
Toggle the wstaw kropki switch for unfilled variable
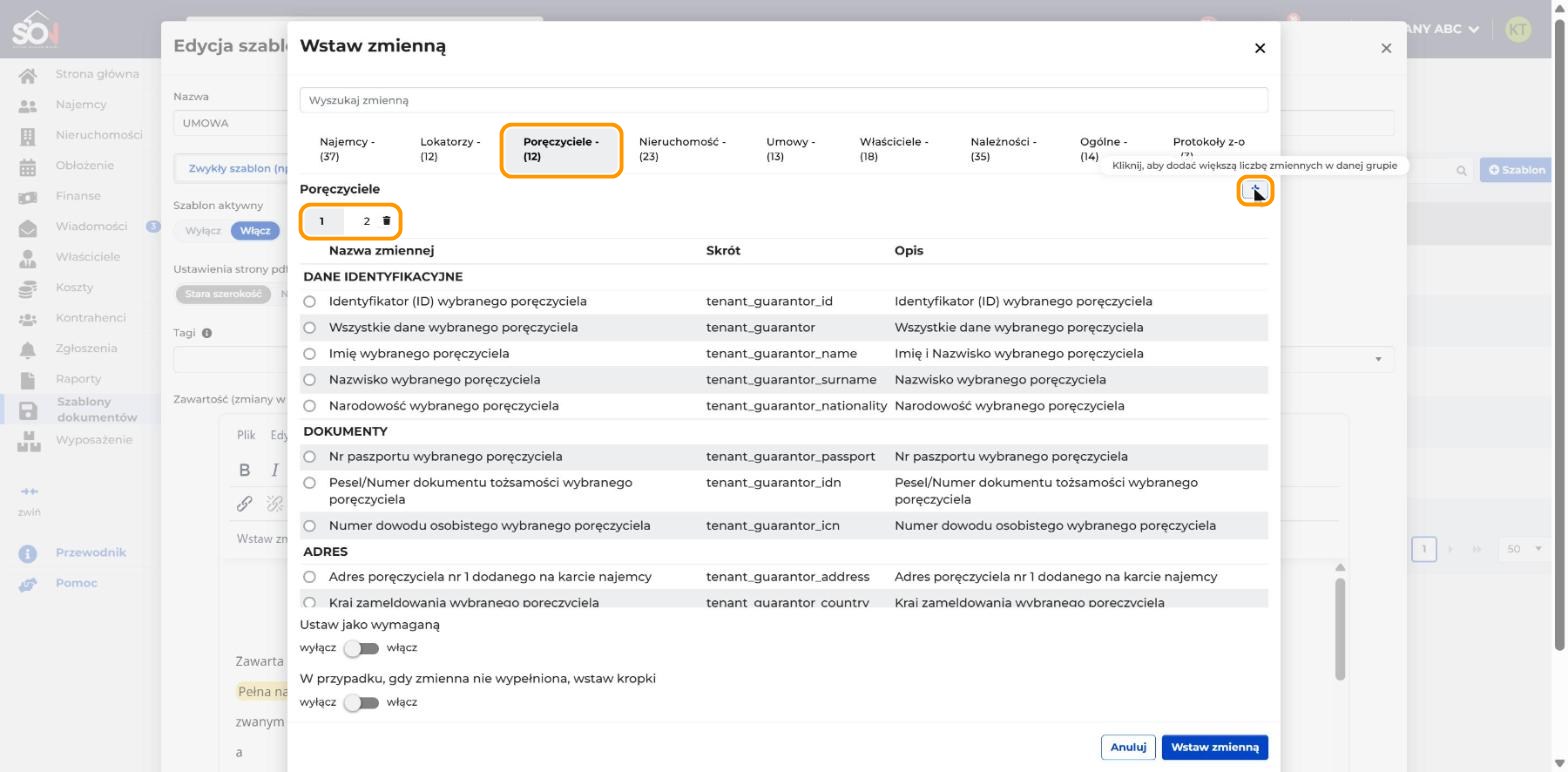[x=361, y=702]
